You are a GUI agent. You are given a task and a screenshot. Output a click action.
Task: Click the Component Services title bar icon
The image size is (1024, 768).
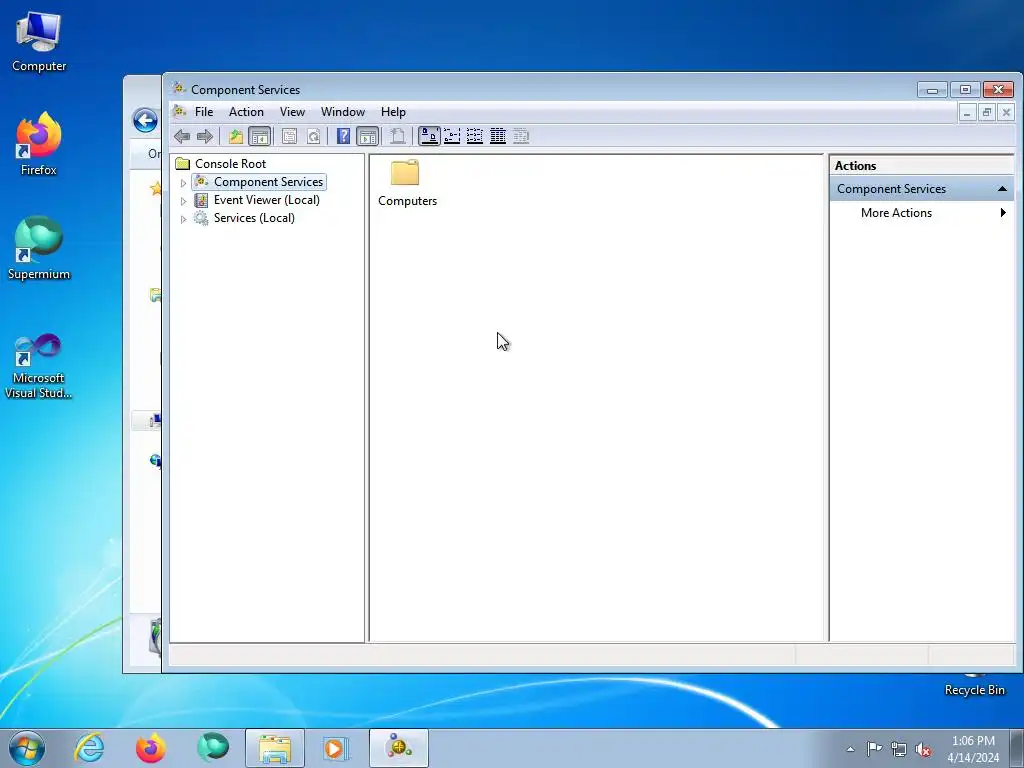pos(178,88)
